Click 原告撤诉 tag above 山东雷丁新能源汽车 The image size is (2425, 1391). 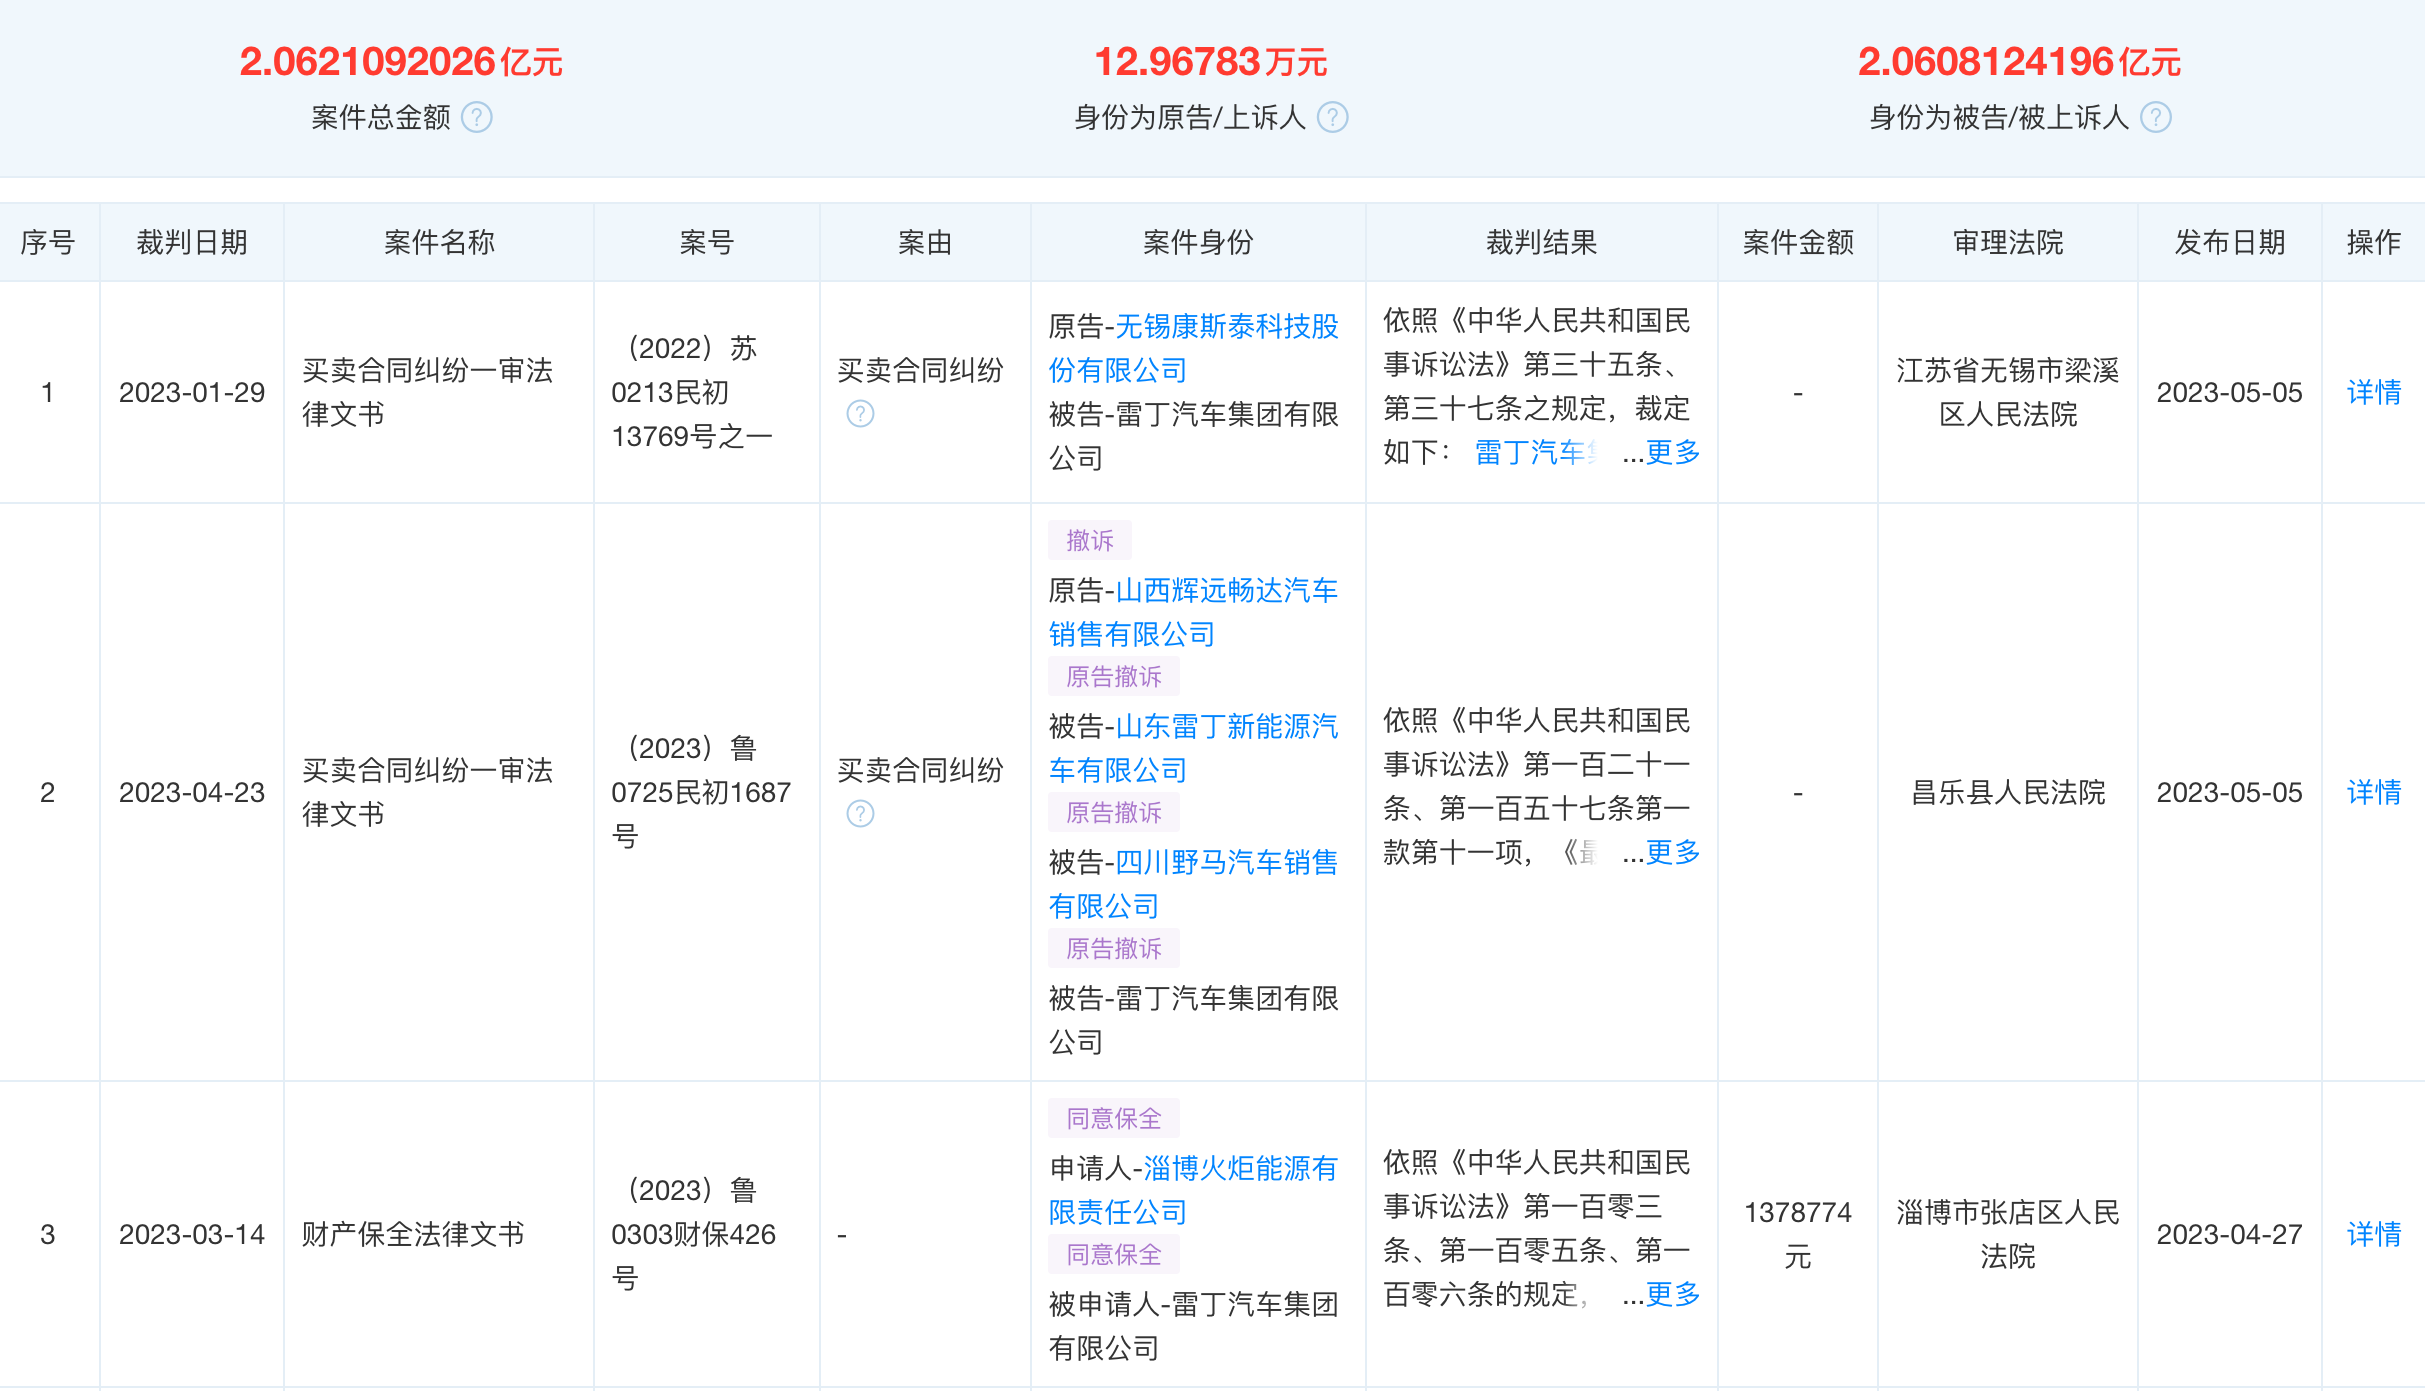pyautogui.click(x=1114, y=676)
